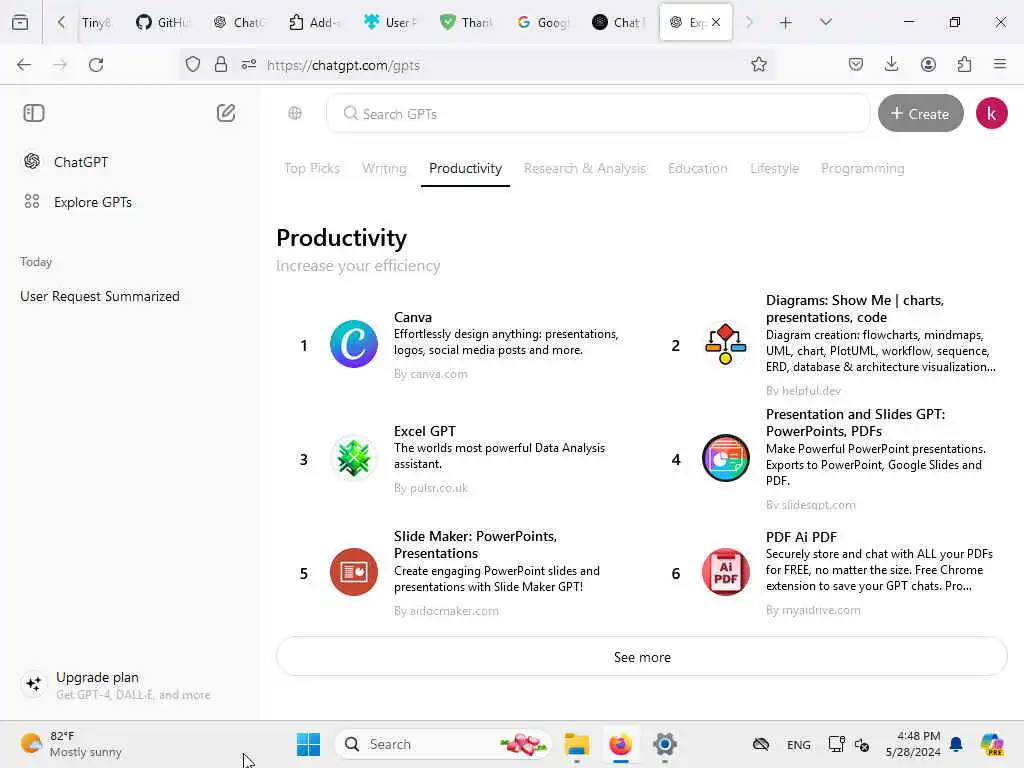Click the Firefox taskbar icon
Image resolution: width=1024 pixels, height=768 pixels.
620,744
